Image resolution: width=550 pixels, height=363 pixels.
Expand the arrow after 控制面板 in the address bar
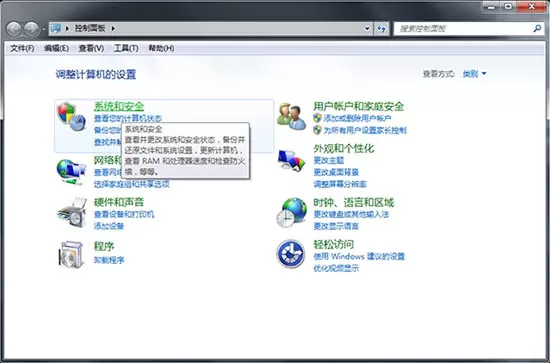[113, 28]
